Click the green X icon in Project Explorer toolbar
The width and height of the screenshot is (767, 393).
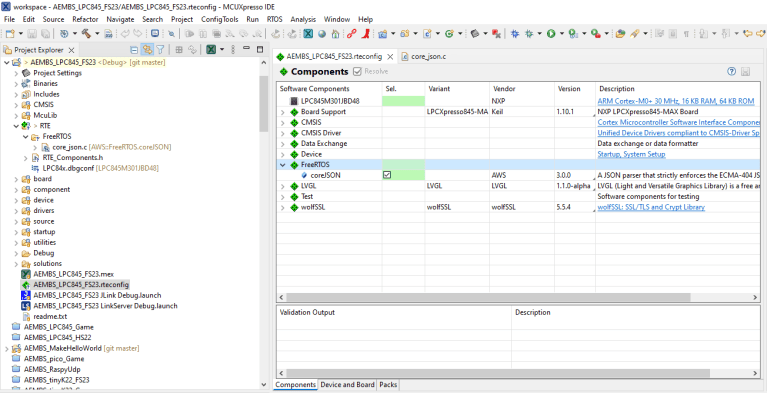211,49
